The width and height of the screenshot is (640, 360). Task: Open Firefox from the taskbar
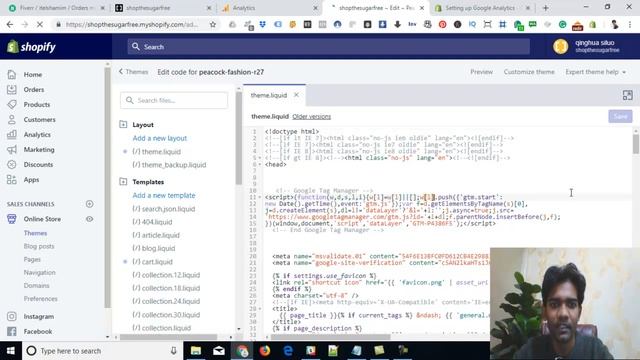point(264,351)
